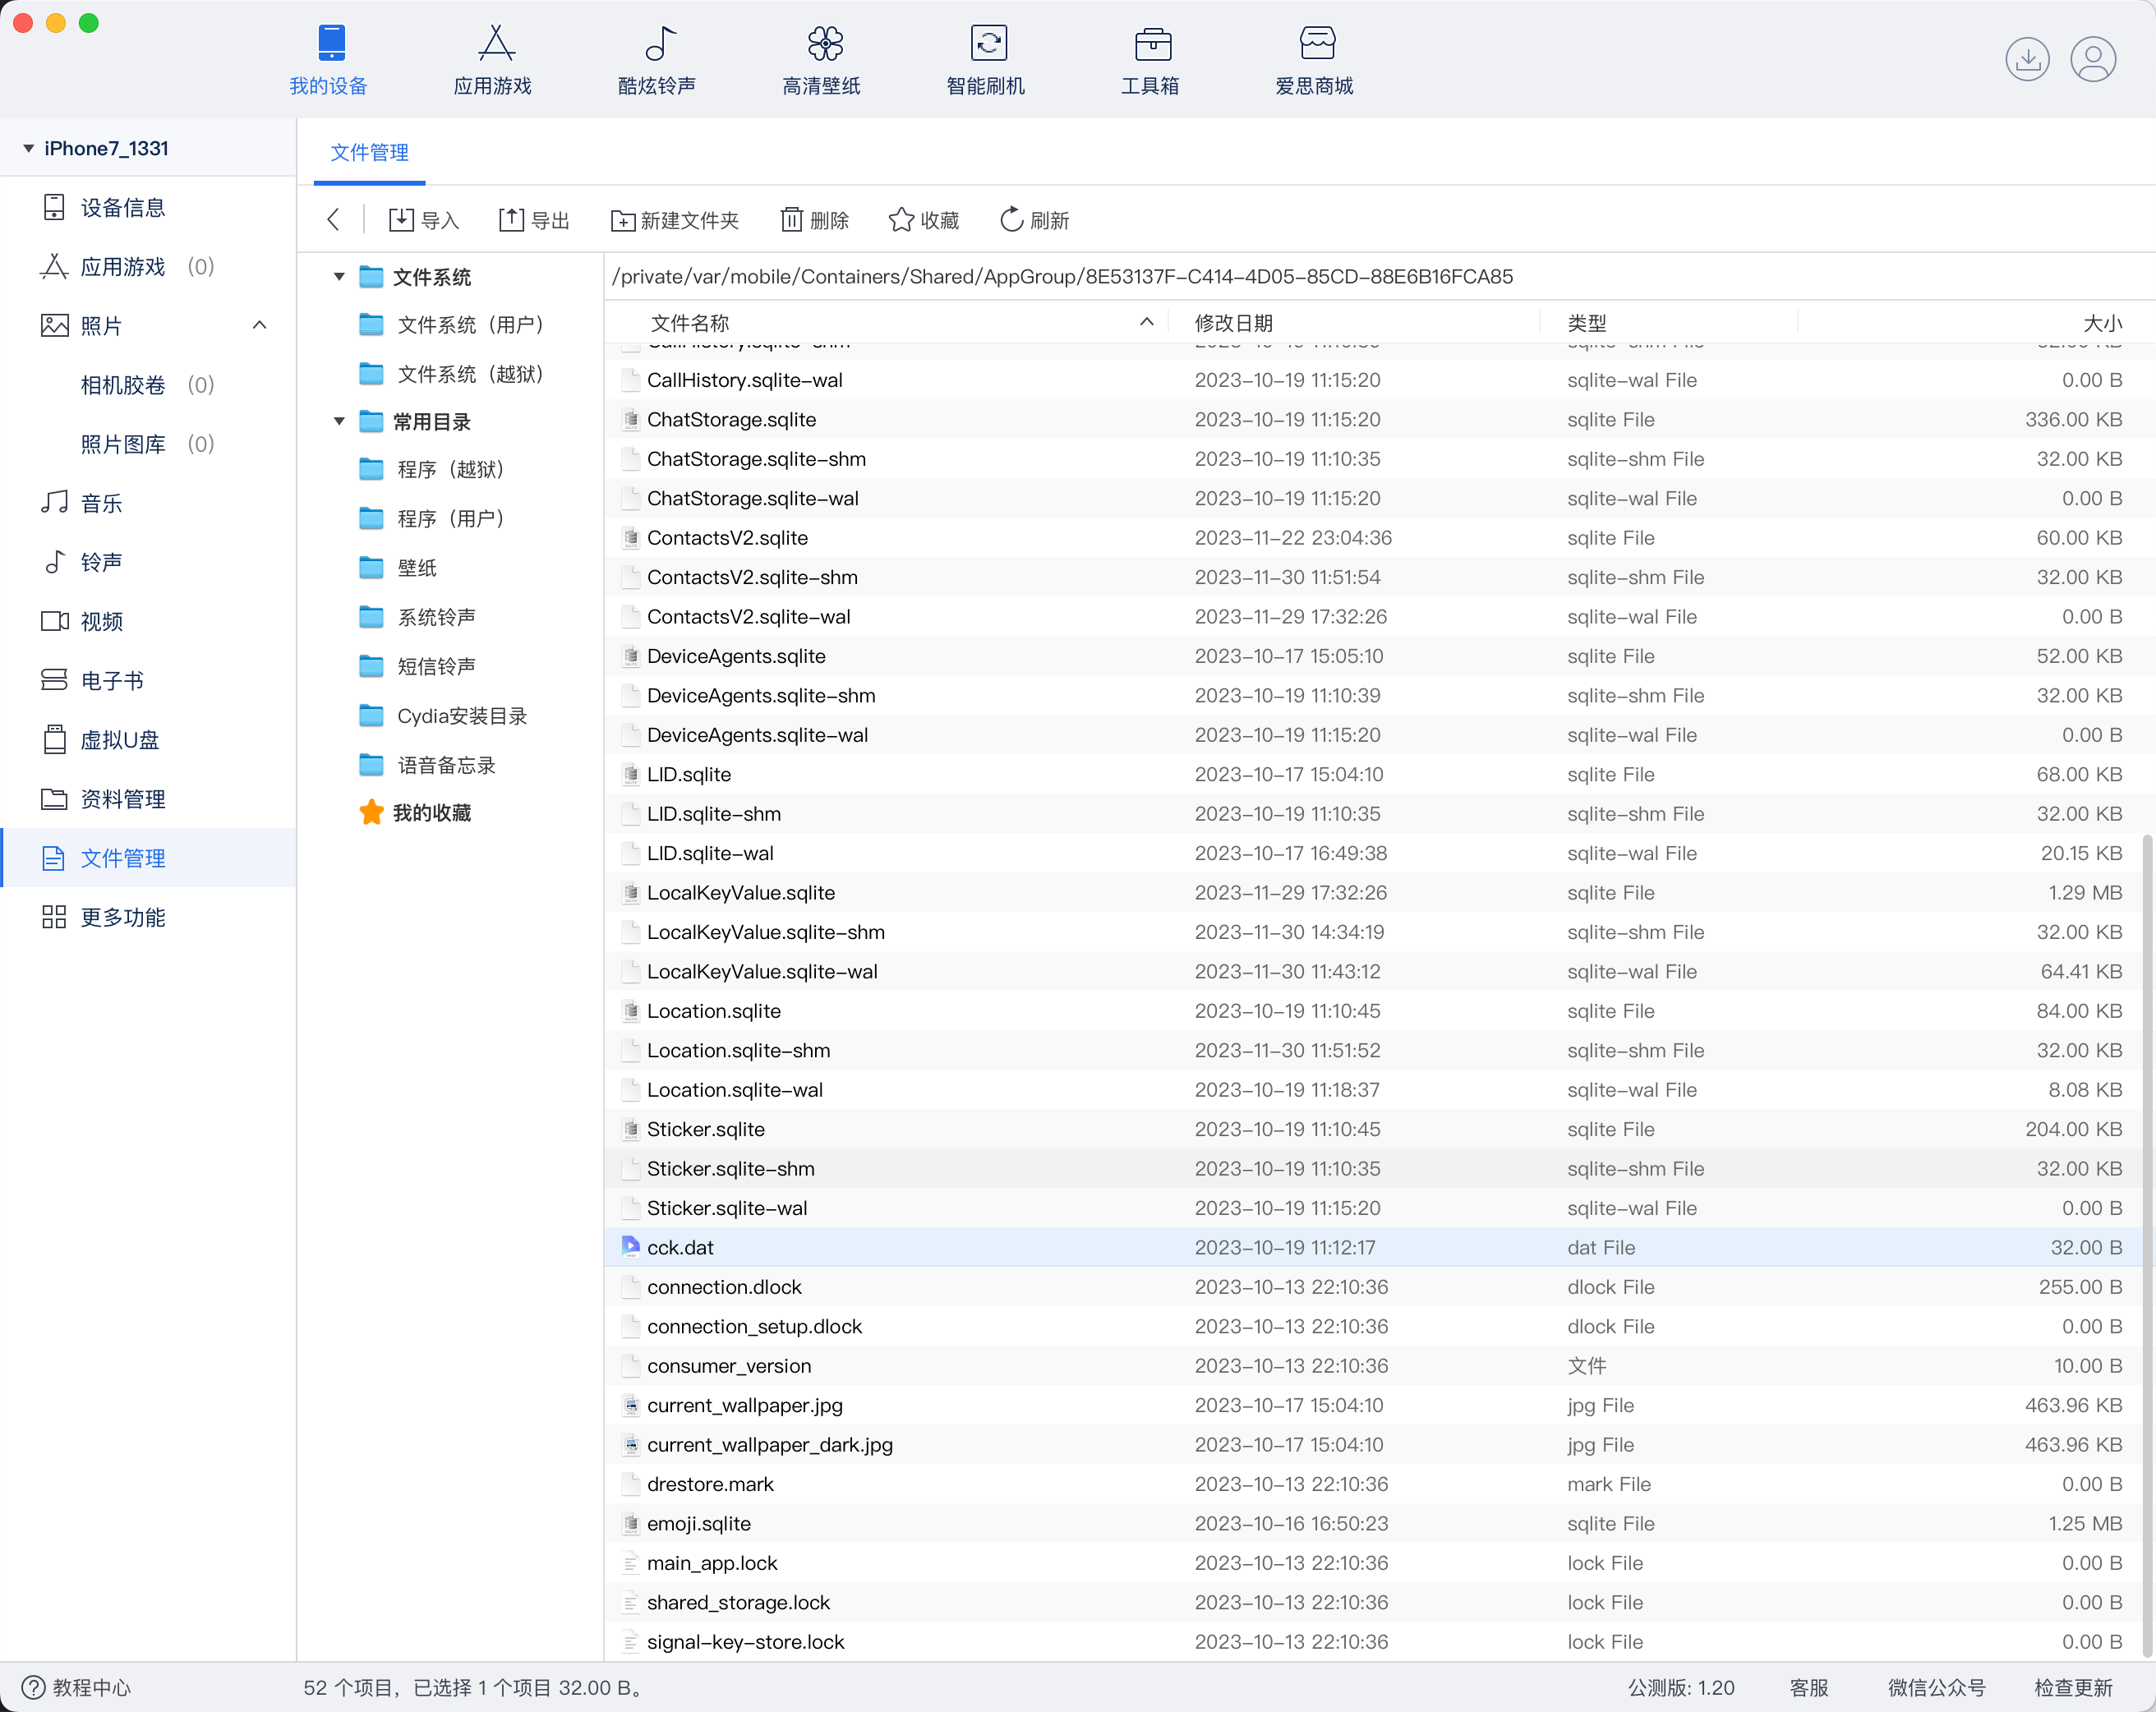
Task: Select the LocalKeyValue.sqlite file
Action: pyautogui.click(x=1379, y=892)
